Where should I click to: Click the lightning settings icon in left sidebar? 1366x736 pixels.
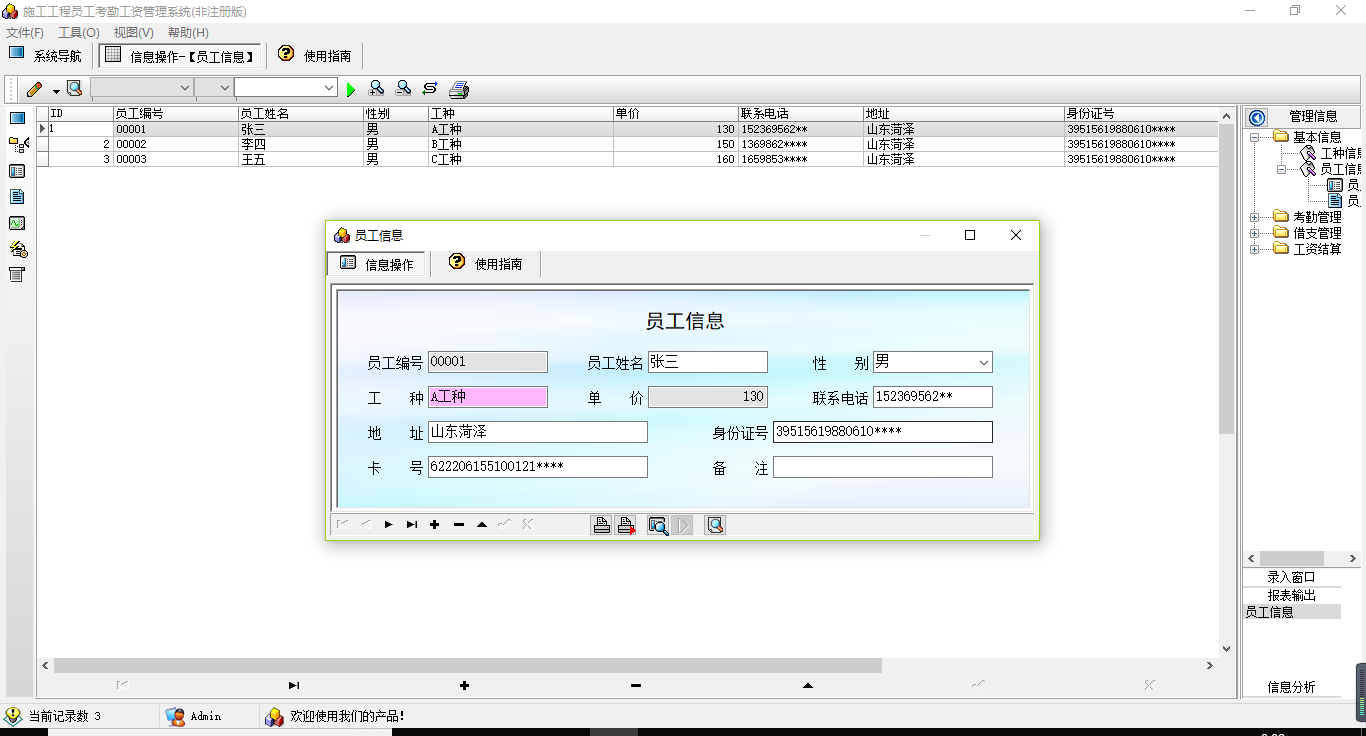pyautogui.click(x=18, y=249)
